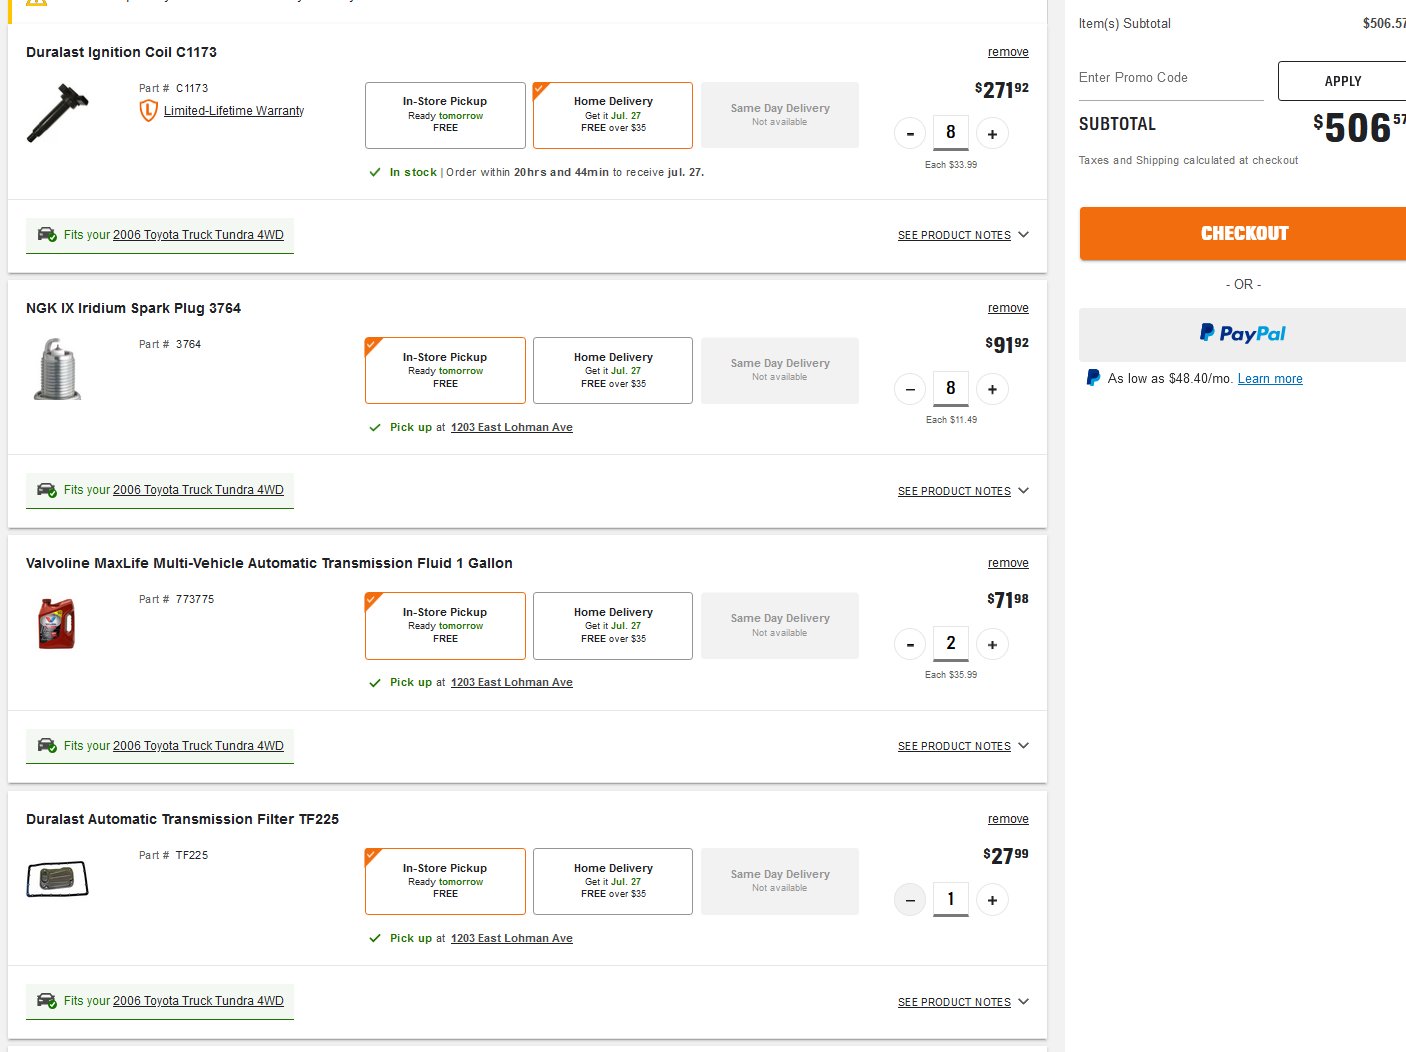This screenshot has height=1052, width=1406.
Task: Click the orange Checkout button
Action: 1243,234
